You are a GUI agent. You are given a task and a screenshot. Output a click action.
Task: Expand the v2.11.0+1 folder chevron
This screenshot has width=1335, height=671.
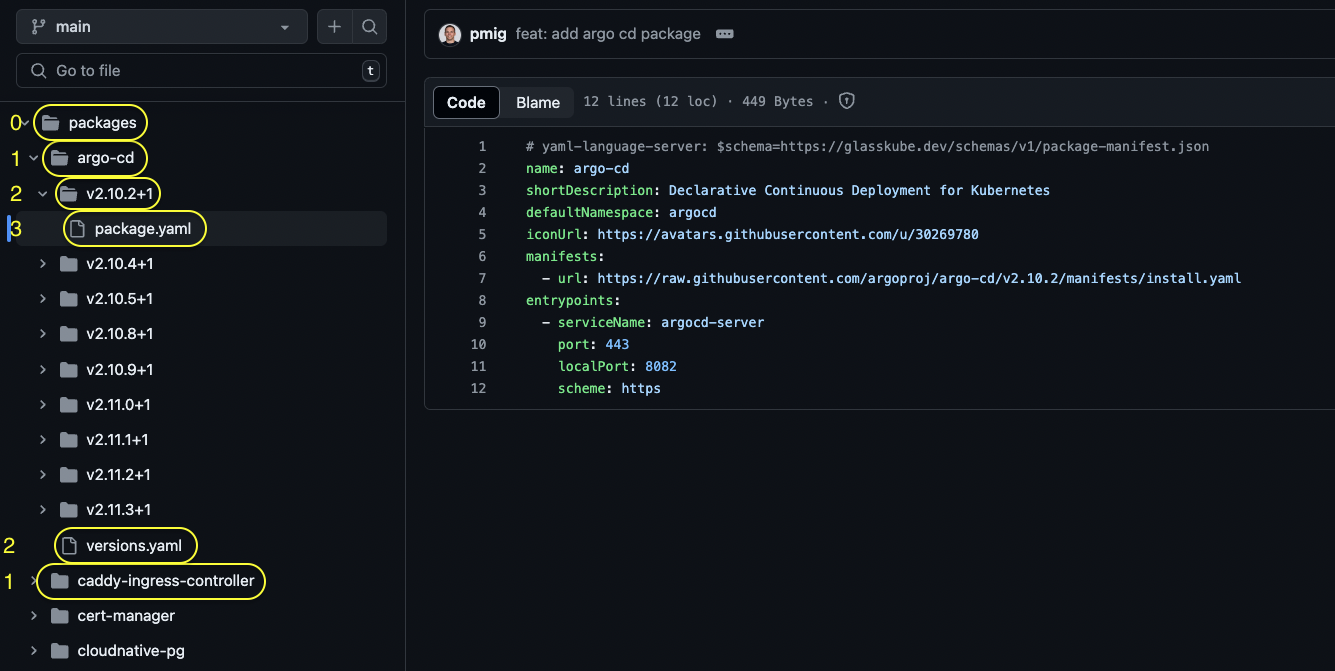pos(42,404)
